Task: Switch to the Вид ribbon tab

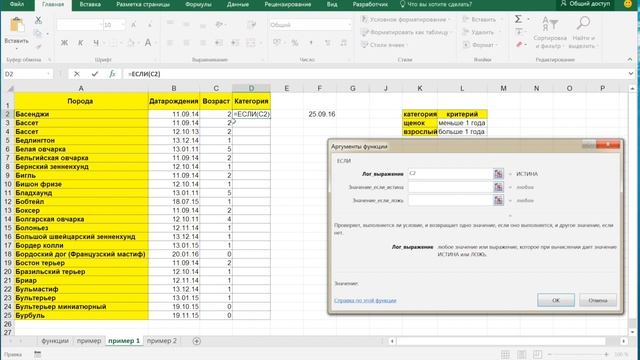Action: (332, 4)
